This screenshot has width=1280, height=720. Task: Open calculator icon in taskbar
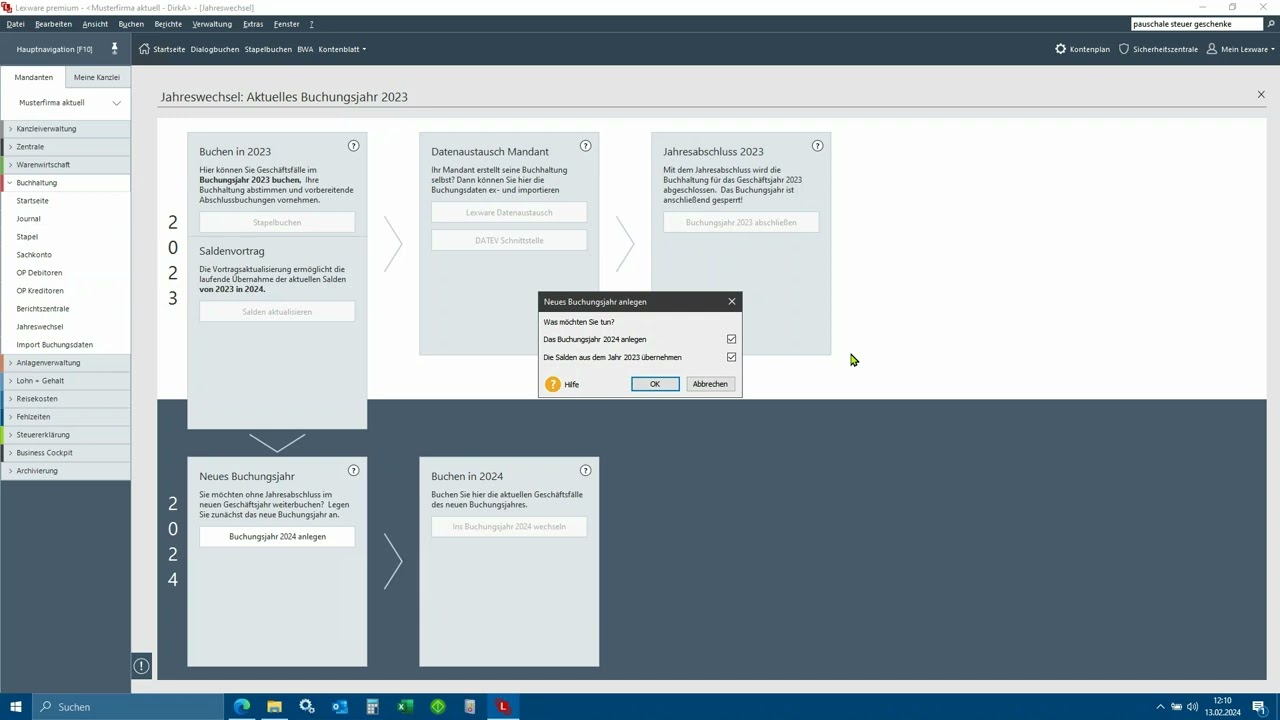click(372, 707)
